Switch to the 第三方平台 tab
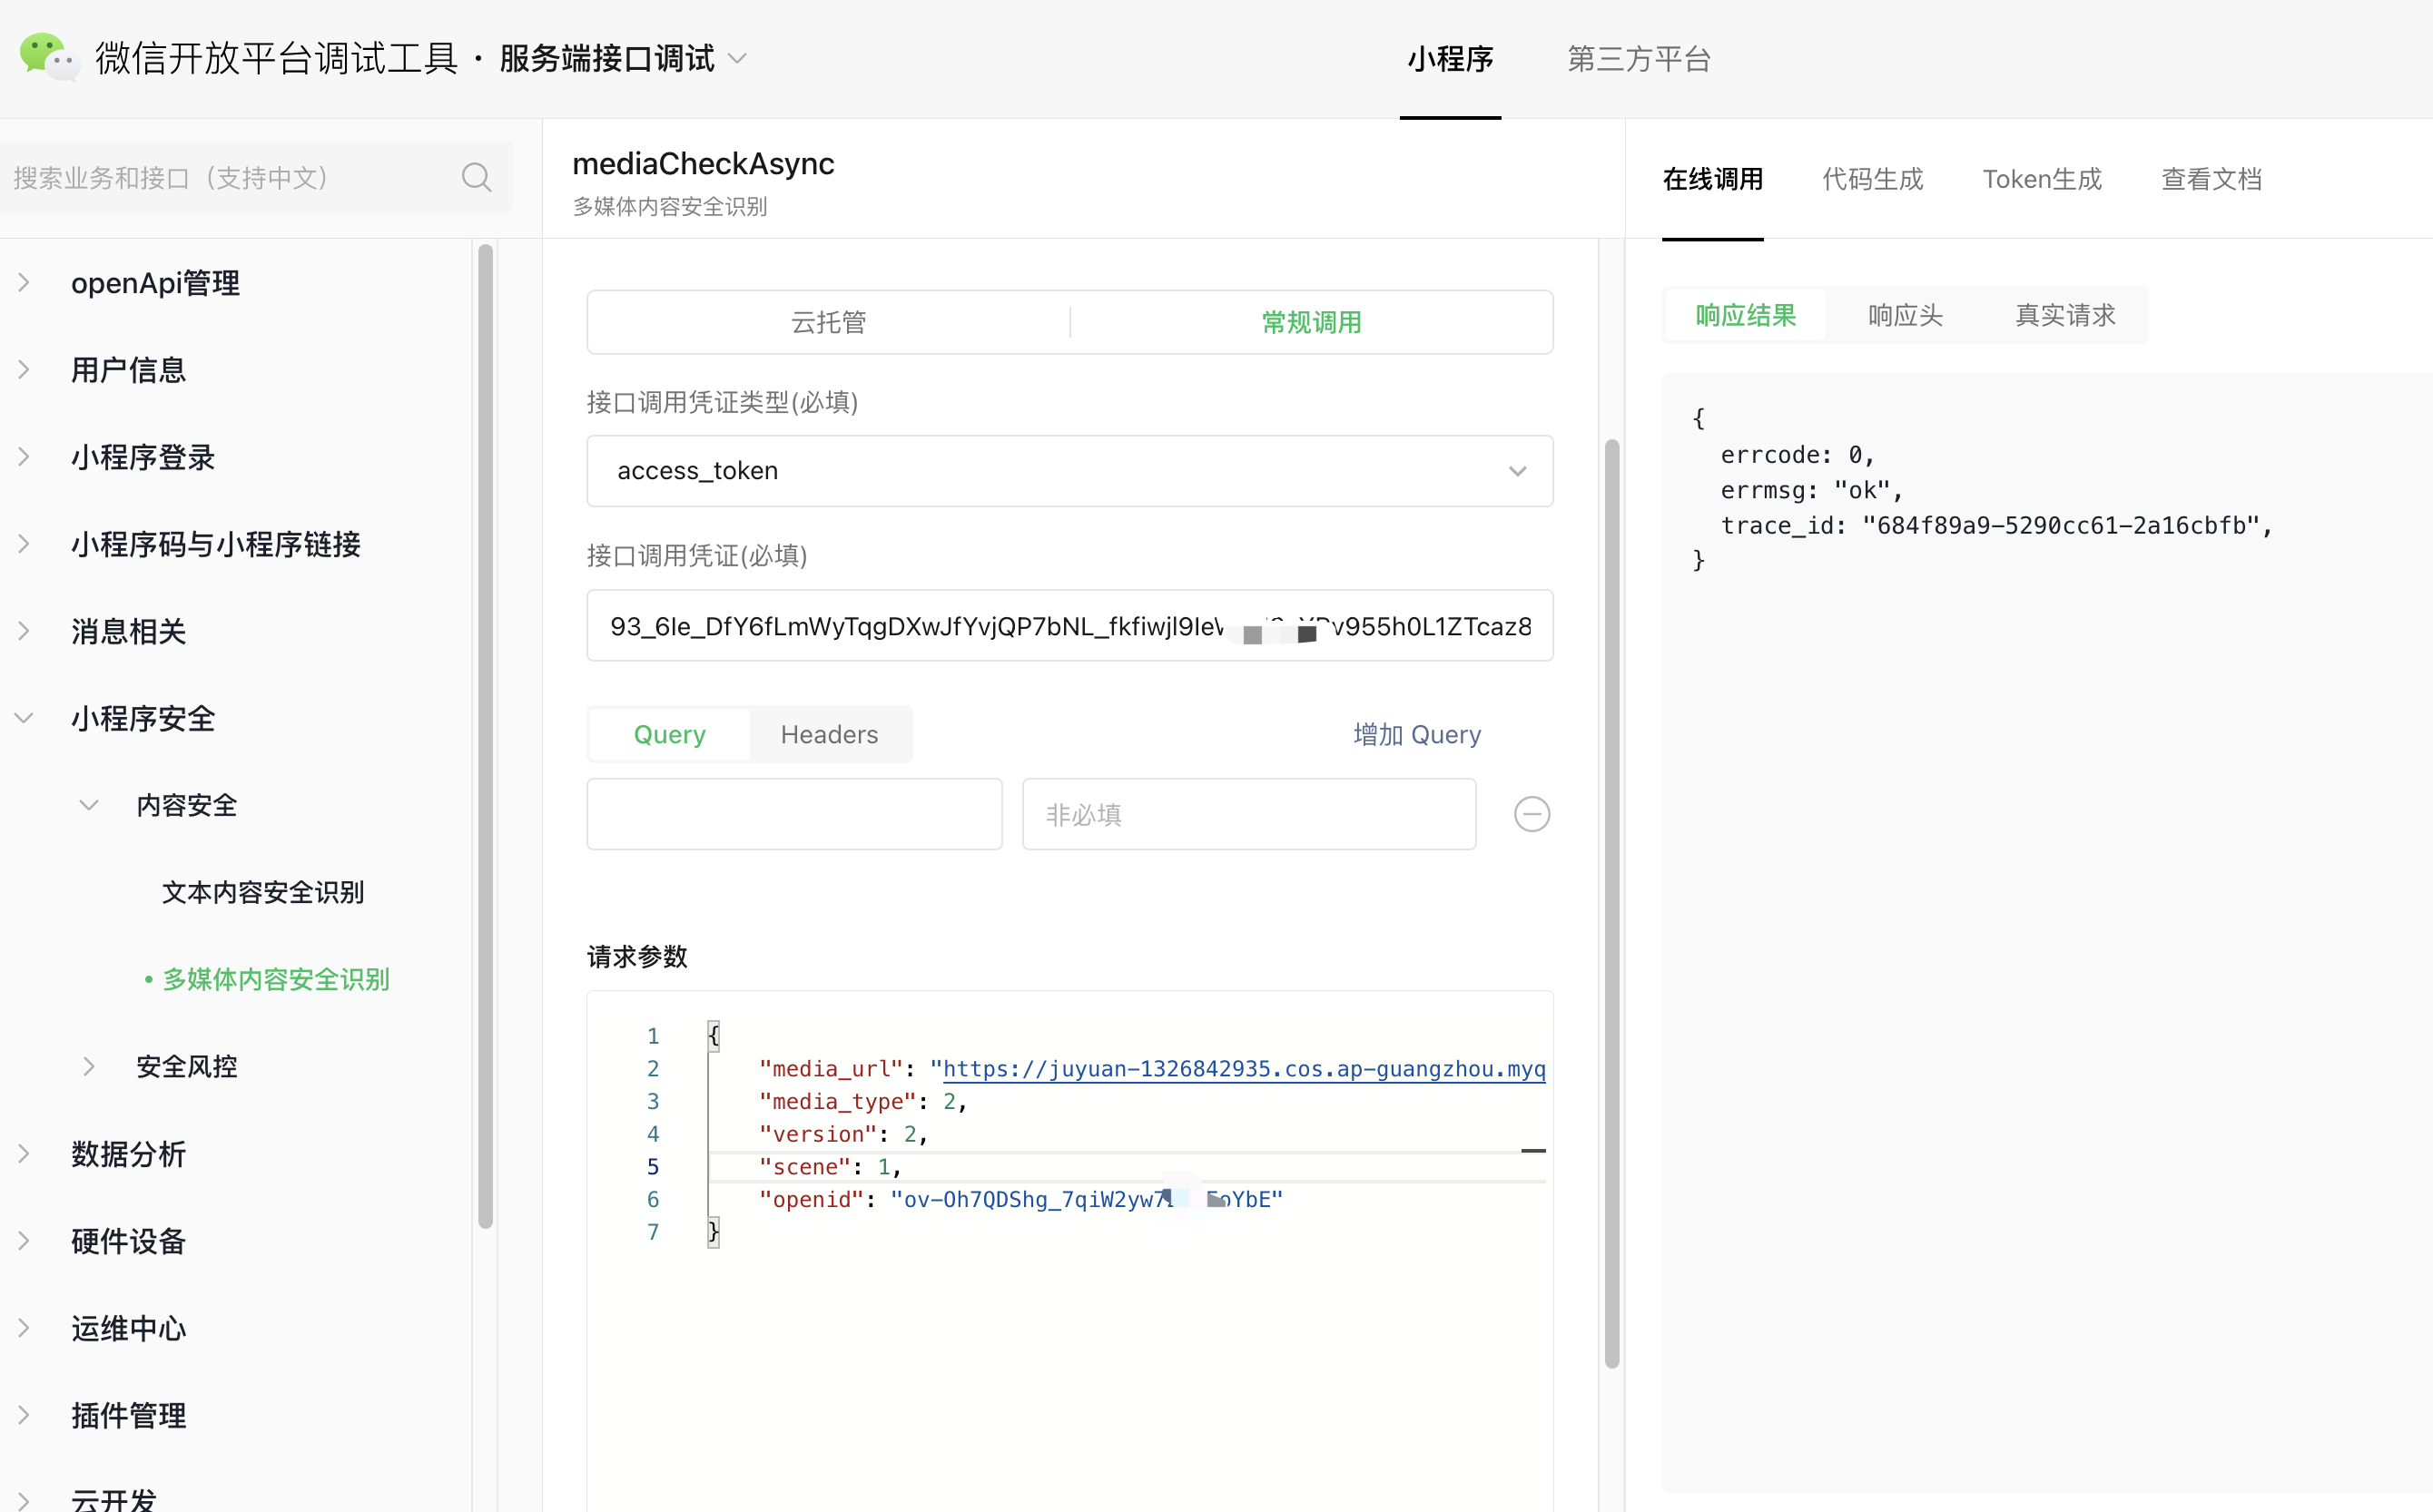This screenshot has width=2433, height=1512. click(1638, 59)
